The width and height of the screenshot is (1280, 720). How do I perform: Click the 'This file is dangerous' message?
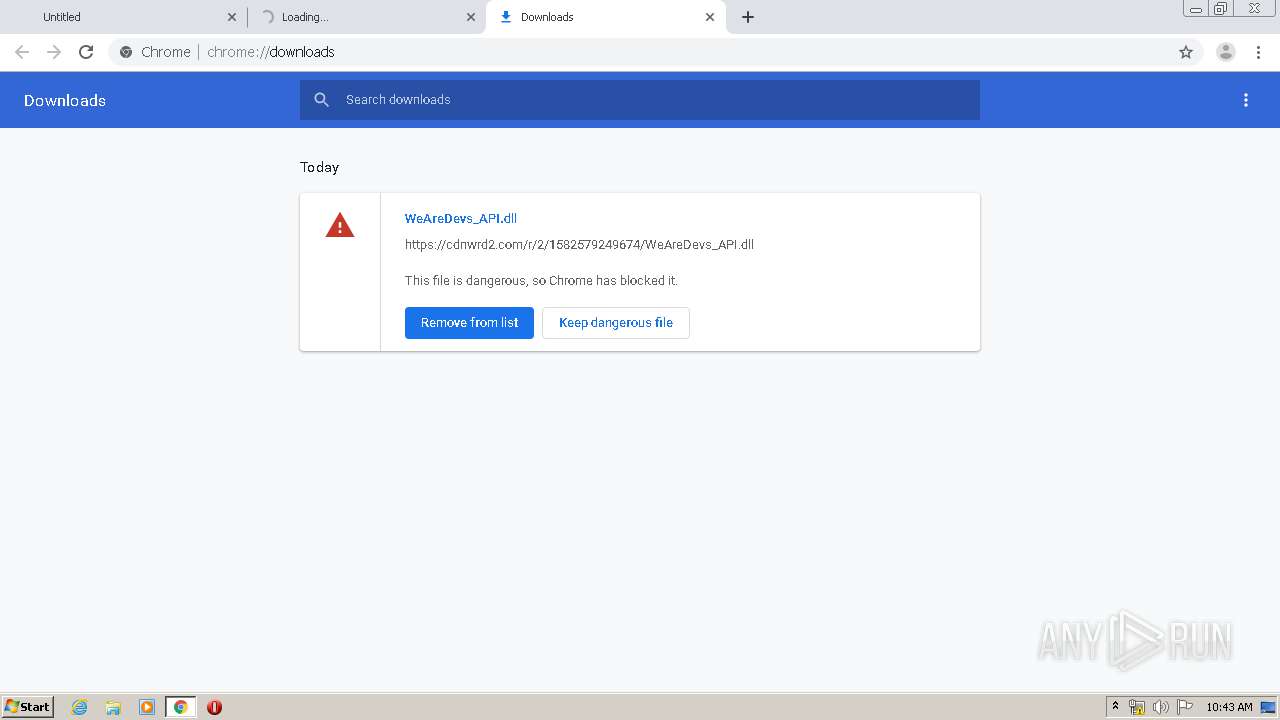(x=541, y=281)
